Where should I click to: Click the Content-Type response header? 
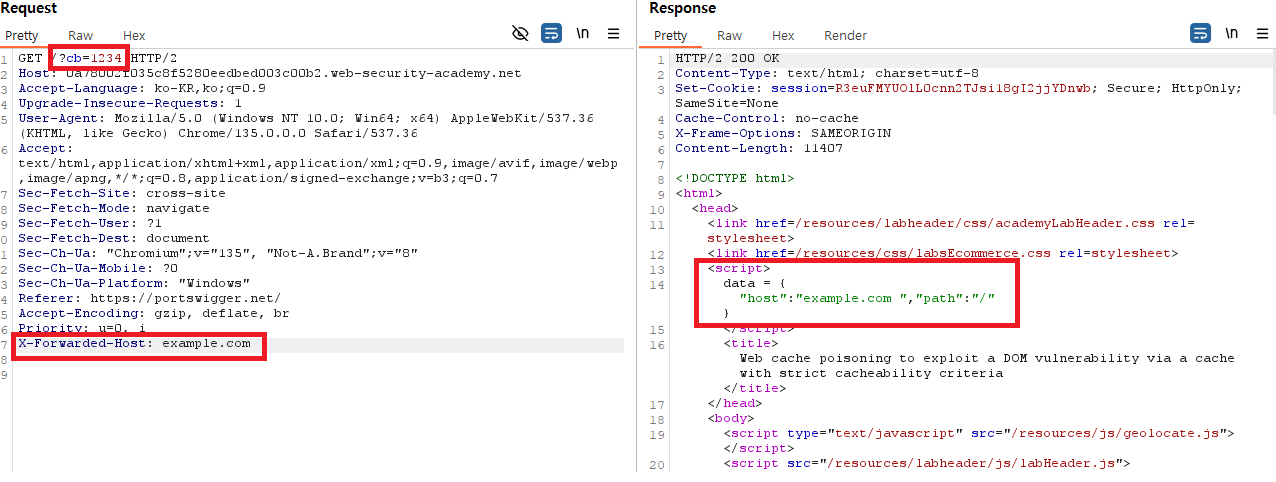(827, 73)
